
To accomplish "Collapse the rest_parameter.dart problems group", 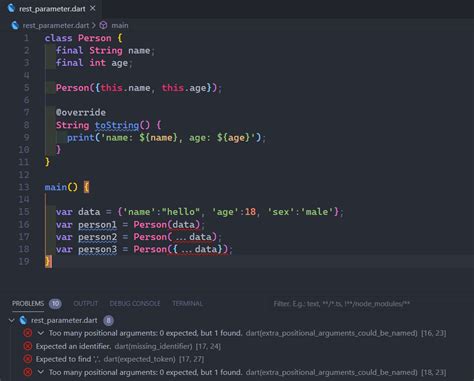I will 12,320.
